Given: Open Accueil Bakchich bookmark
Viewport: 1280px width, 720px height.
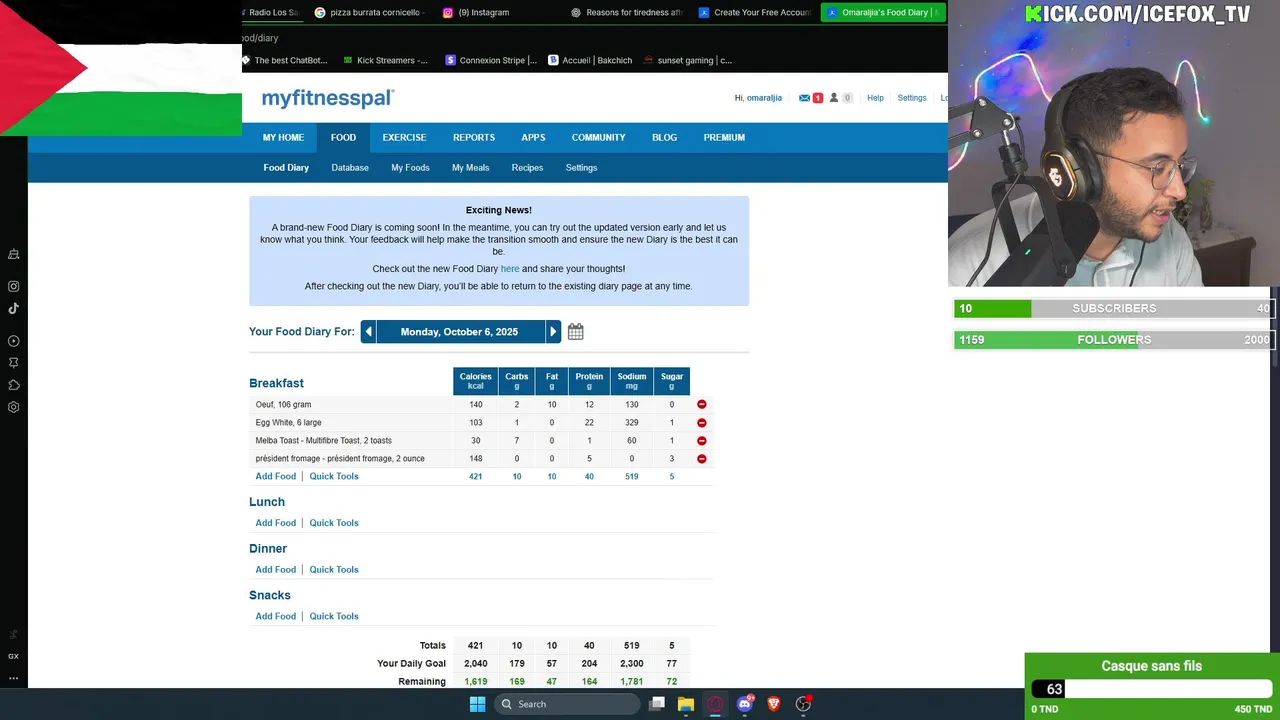Looking at the screenshot, I should (x=590, y=60).
